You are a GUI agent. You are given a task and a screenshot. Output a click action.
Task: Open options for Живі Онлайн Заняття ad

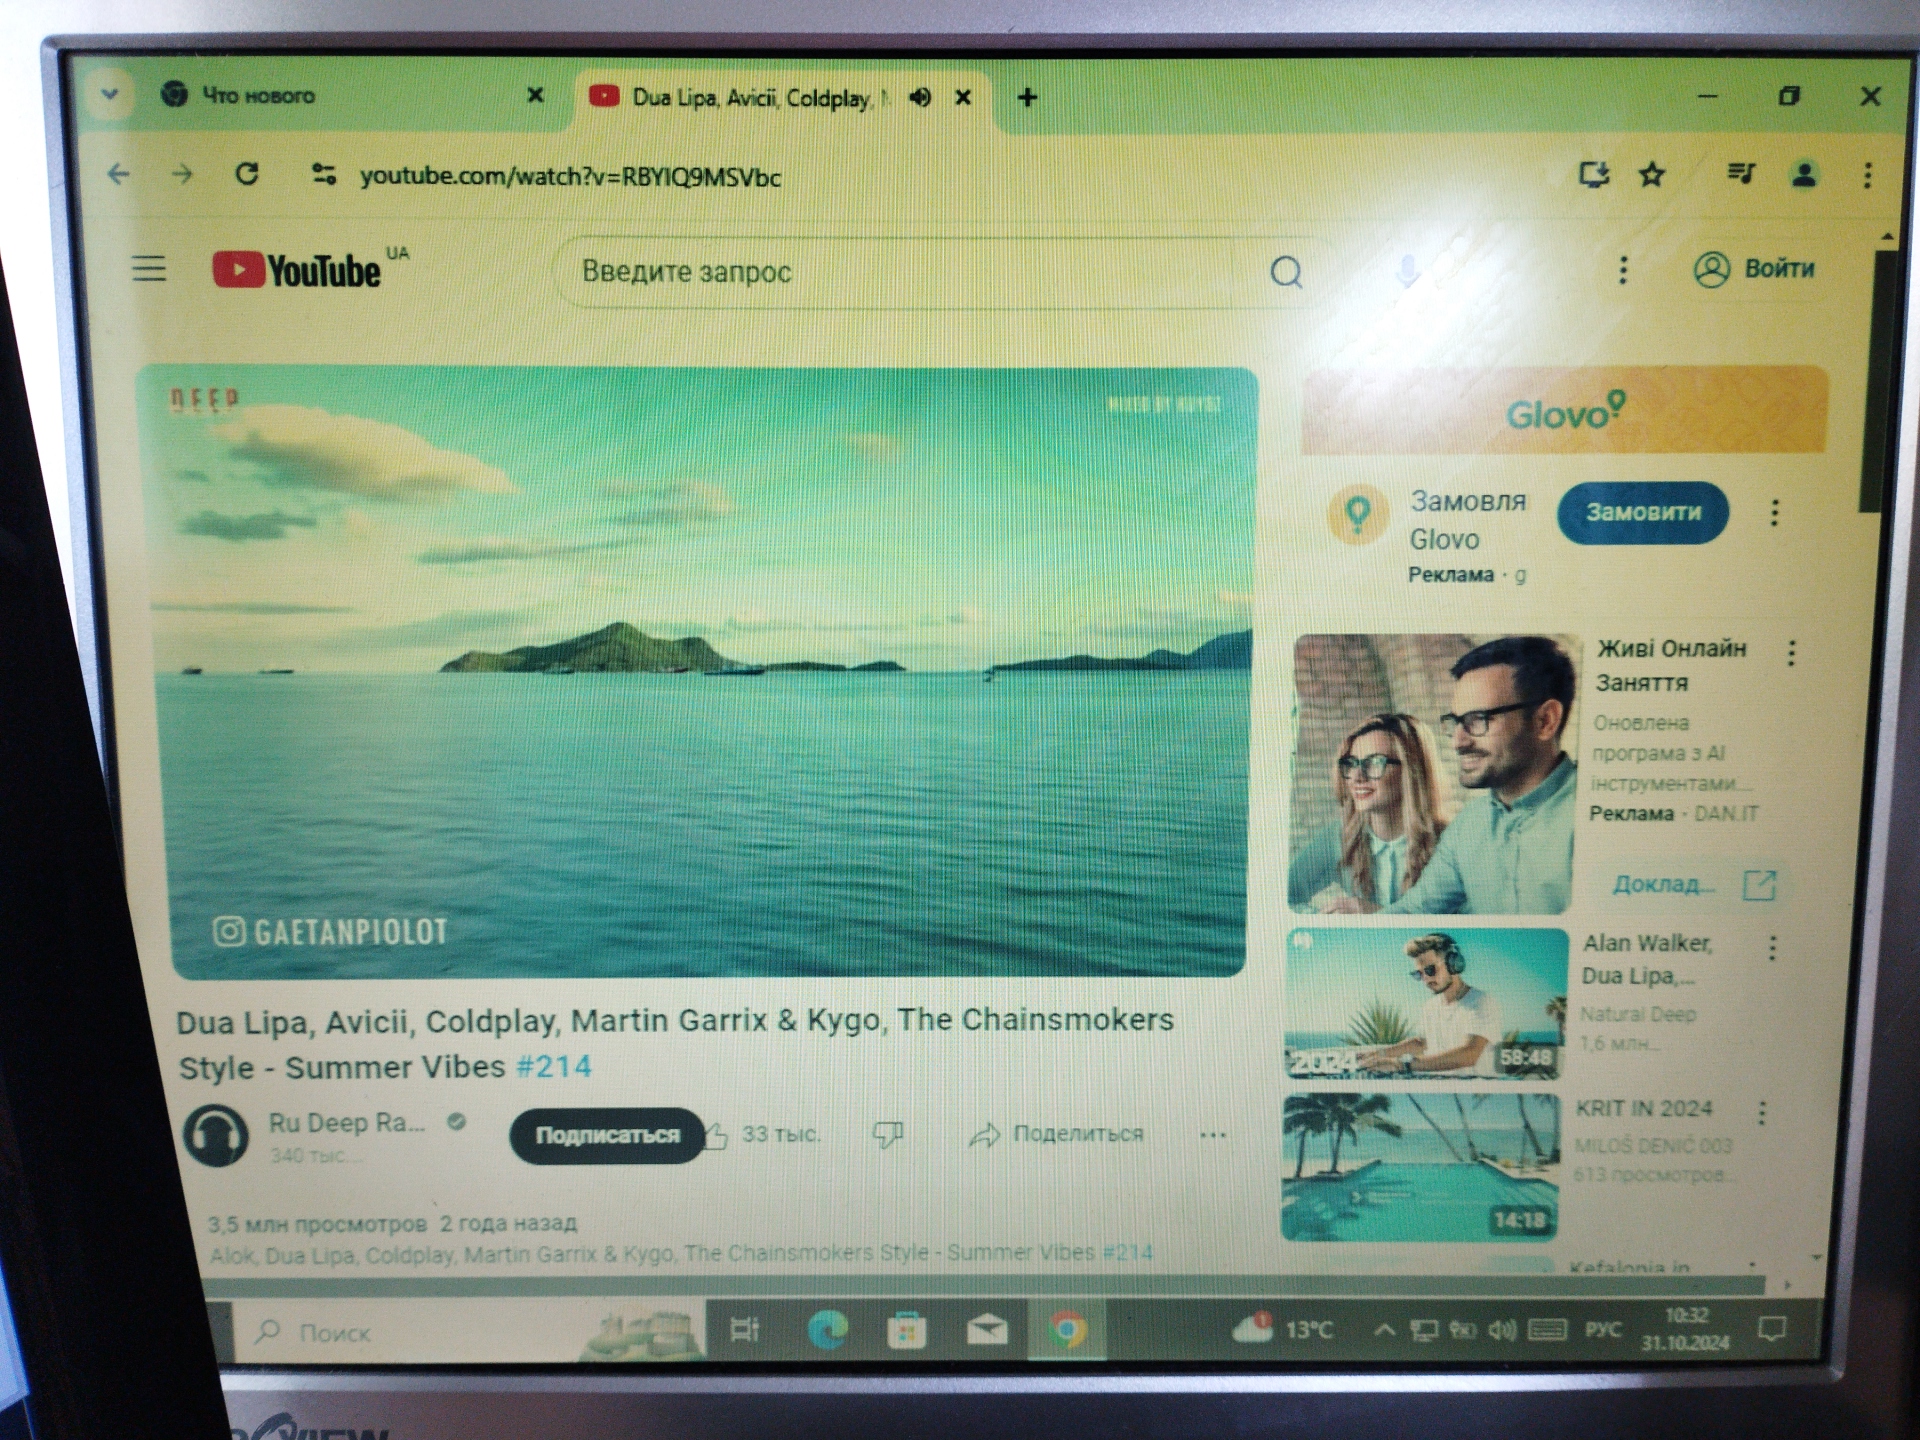coord(1791,653)
